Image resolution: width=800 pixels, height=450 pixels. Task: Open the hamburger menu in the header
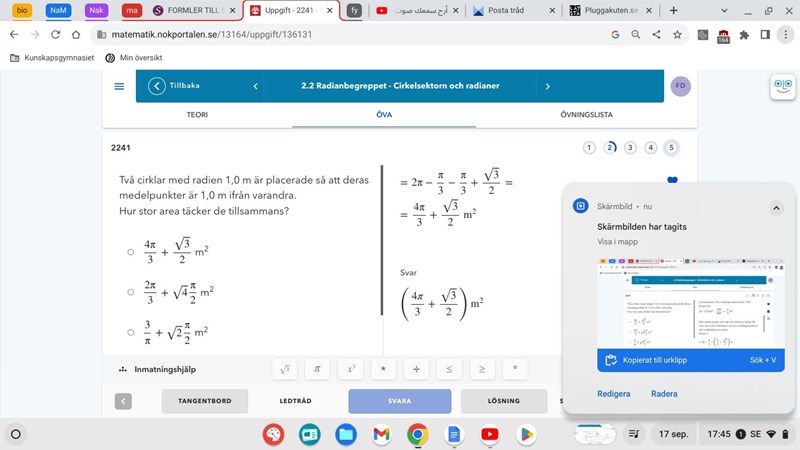click(x=120, y=86)
